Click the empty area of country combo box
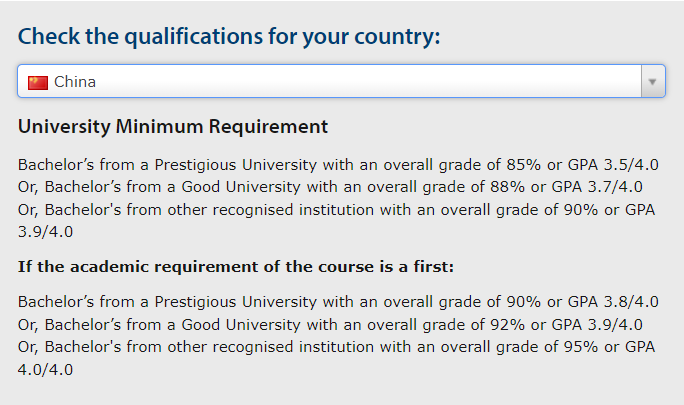This screenshot has width=684, height=405. coord(350,82)
